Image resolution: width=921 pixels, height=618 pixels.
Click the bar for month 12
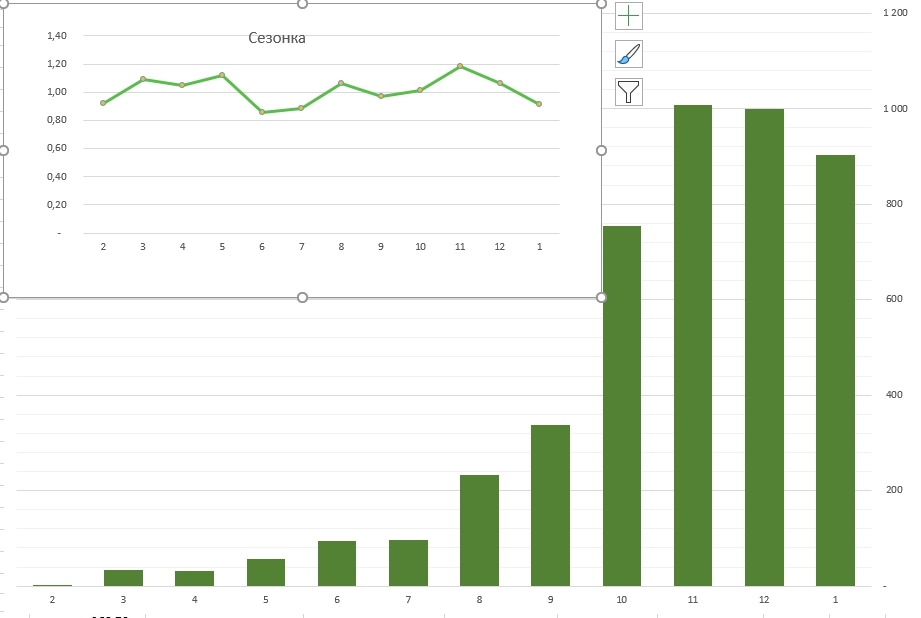click(764, 347)
